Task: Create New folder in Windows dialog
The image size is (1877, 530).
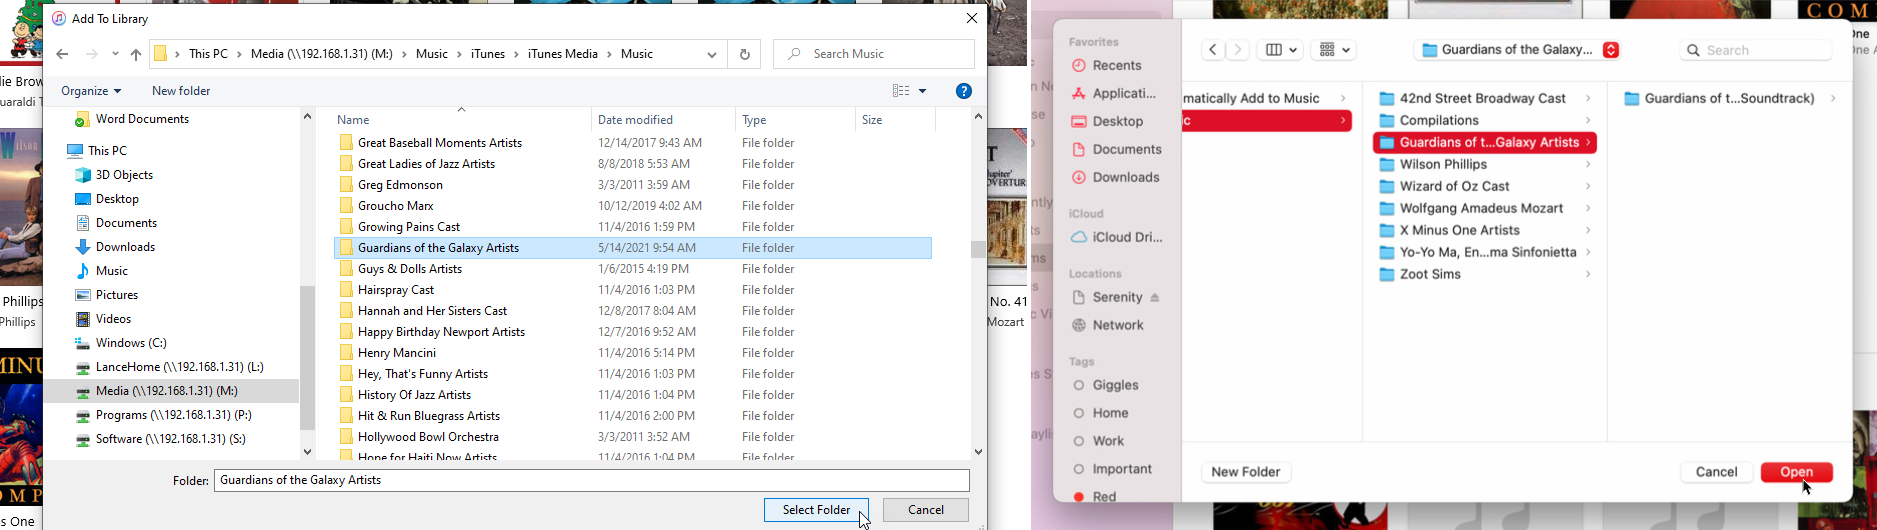Action: pyautogui.click(x=181, y=91)
